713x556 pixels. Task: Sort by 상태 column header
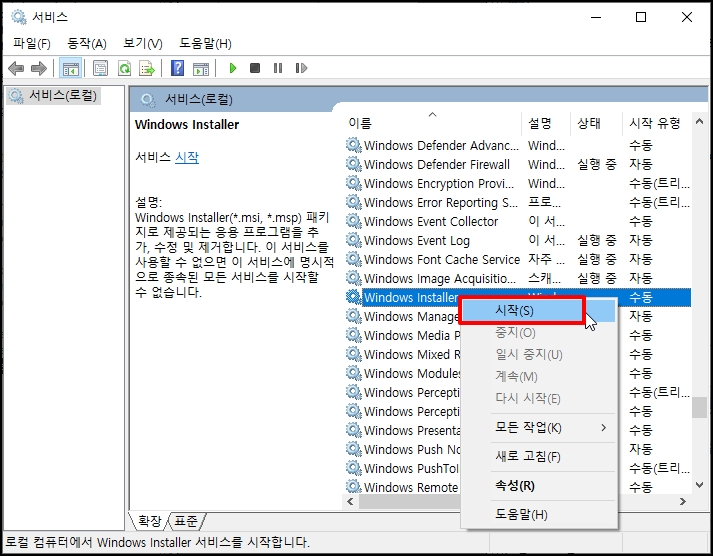click(x=596, y=123)
